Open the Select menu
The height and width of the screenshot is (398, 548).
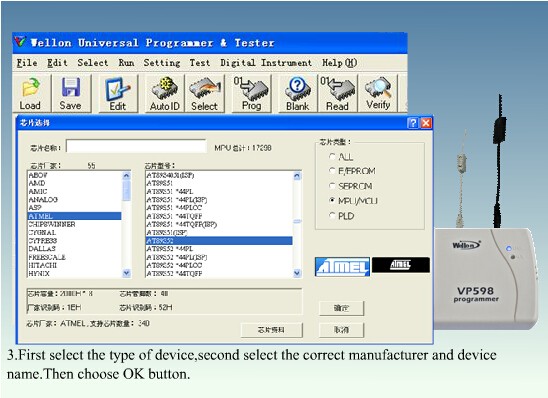point(93,63)
